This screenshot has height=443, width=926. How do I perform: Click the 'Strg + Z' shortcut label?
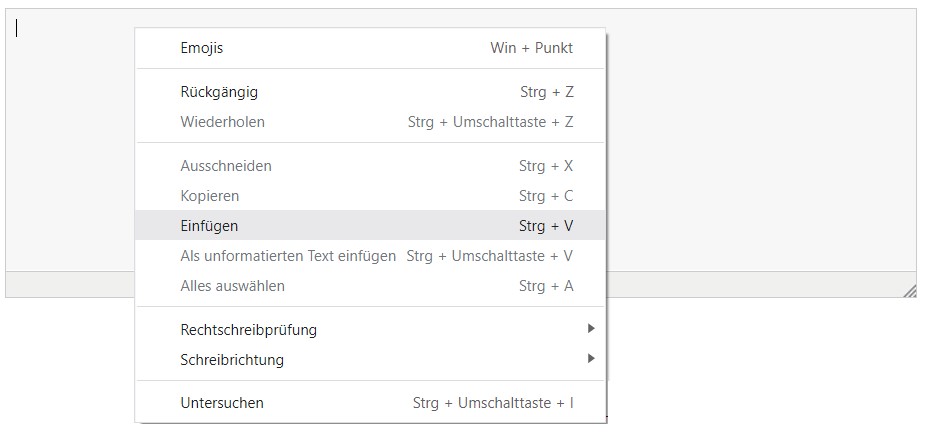click(x=547, y=92)
